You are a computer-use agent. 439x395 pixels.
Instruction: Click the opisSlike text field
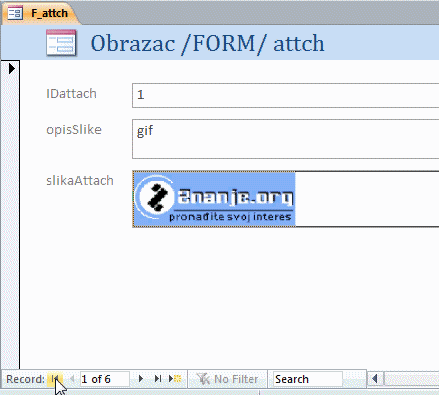(x=285, y=139)
